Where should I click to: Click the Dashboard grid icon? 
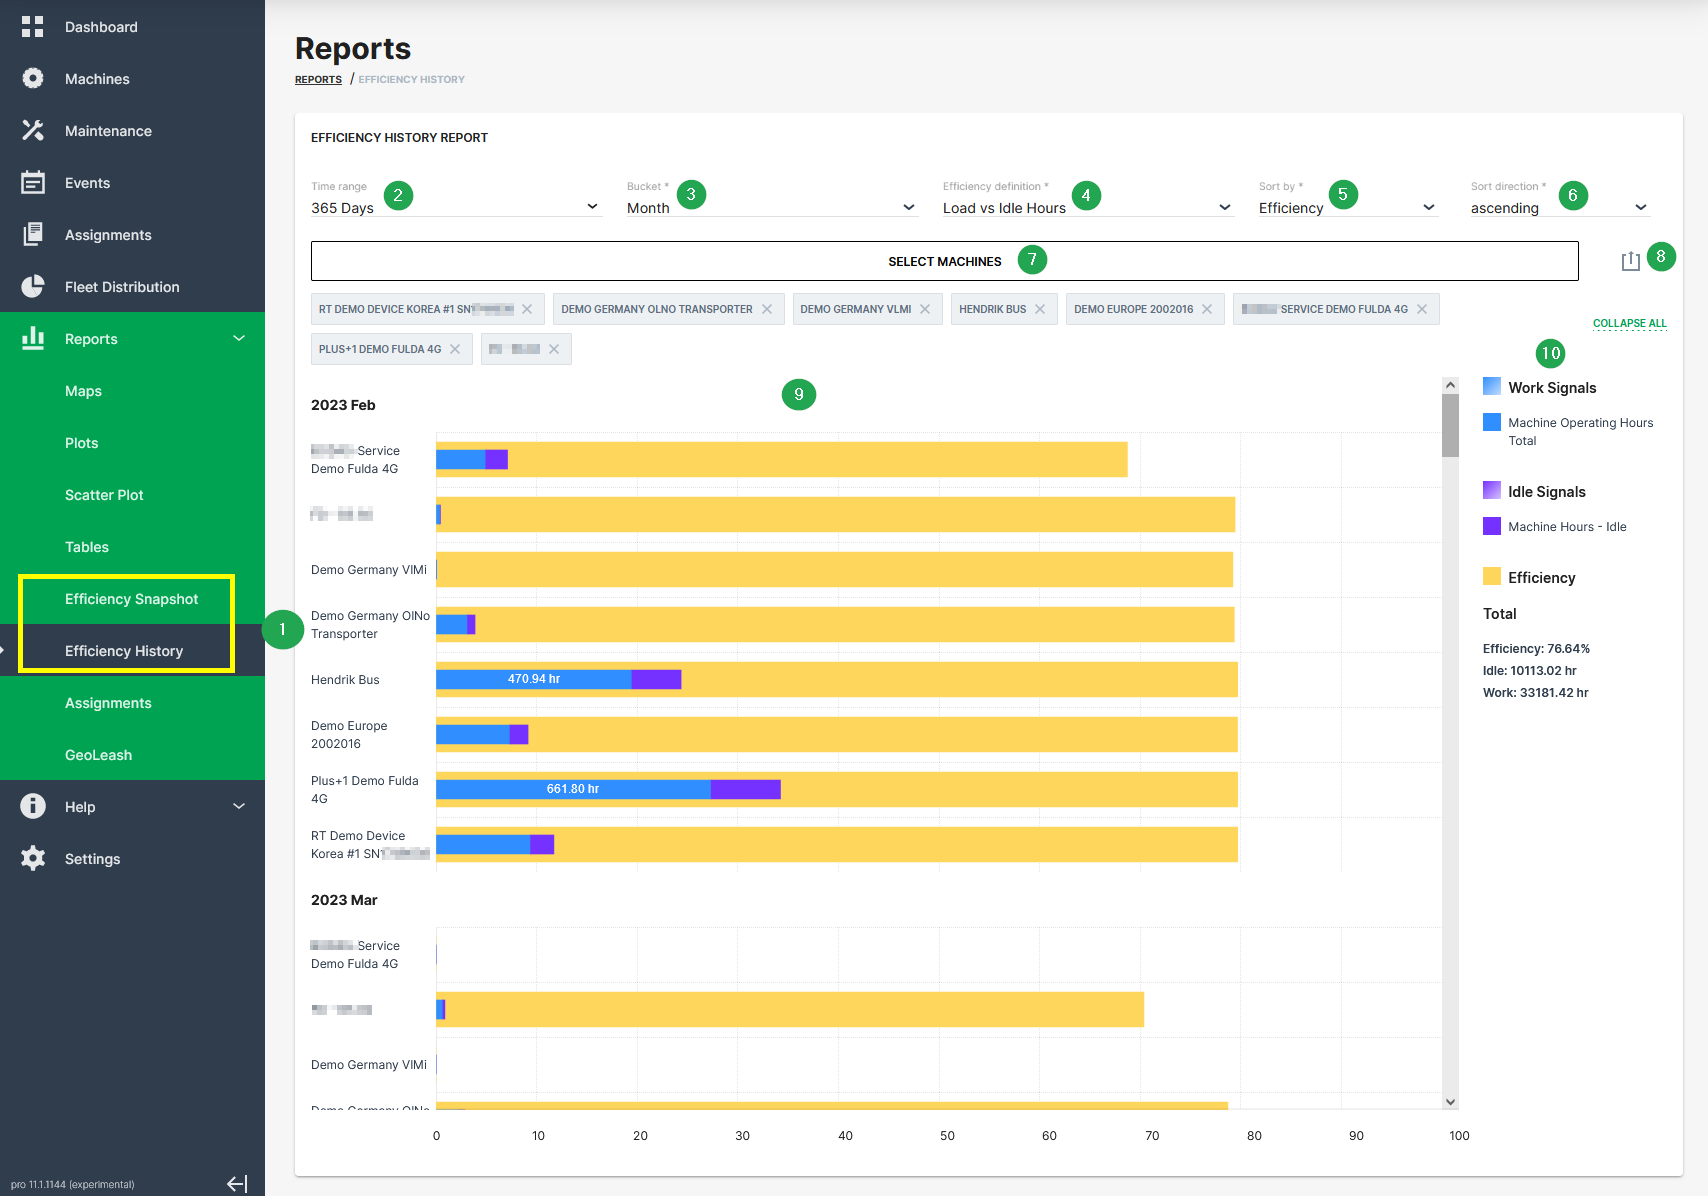pyautogui.click(x=33, y=27)
